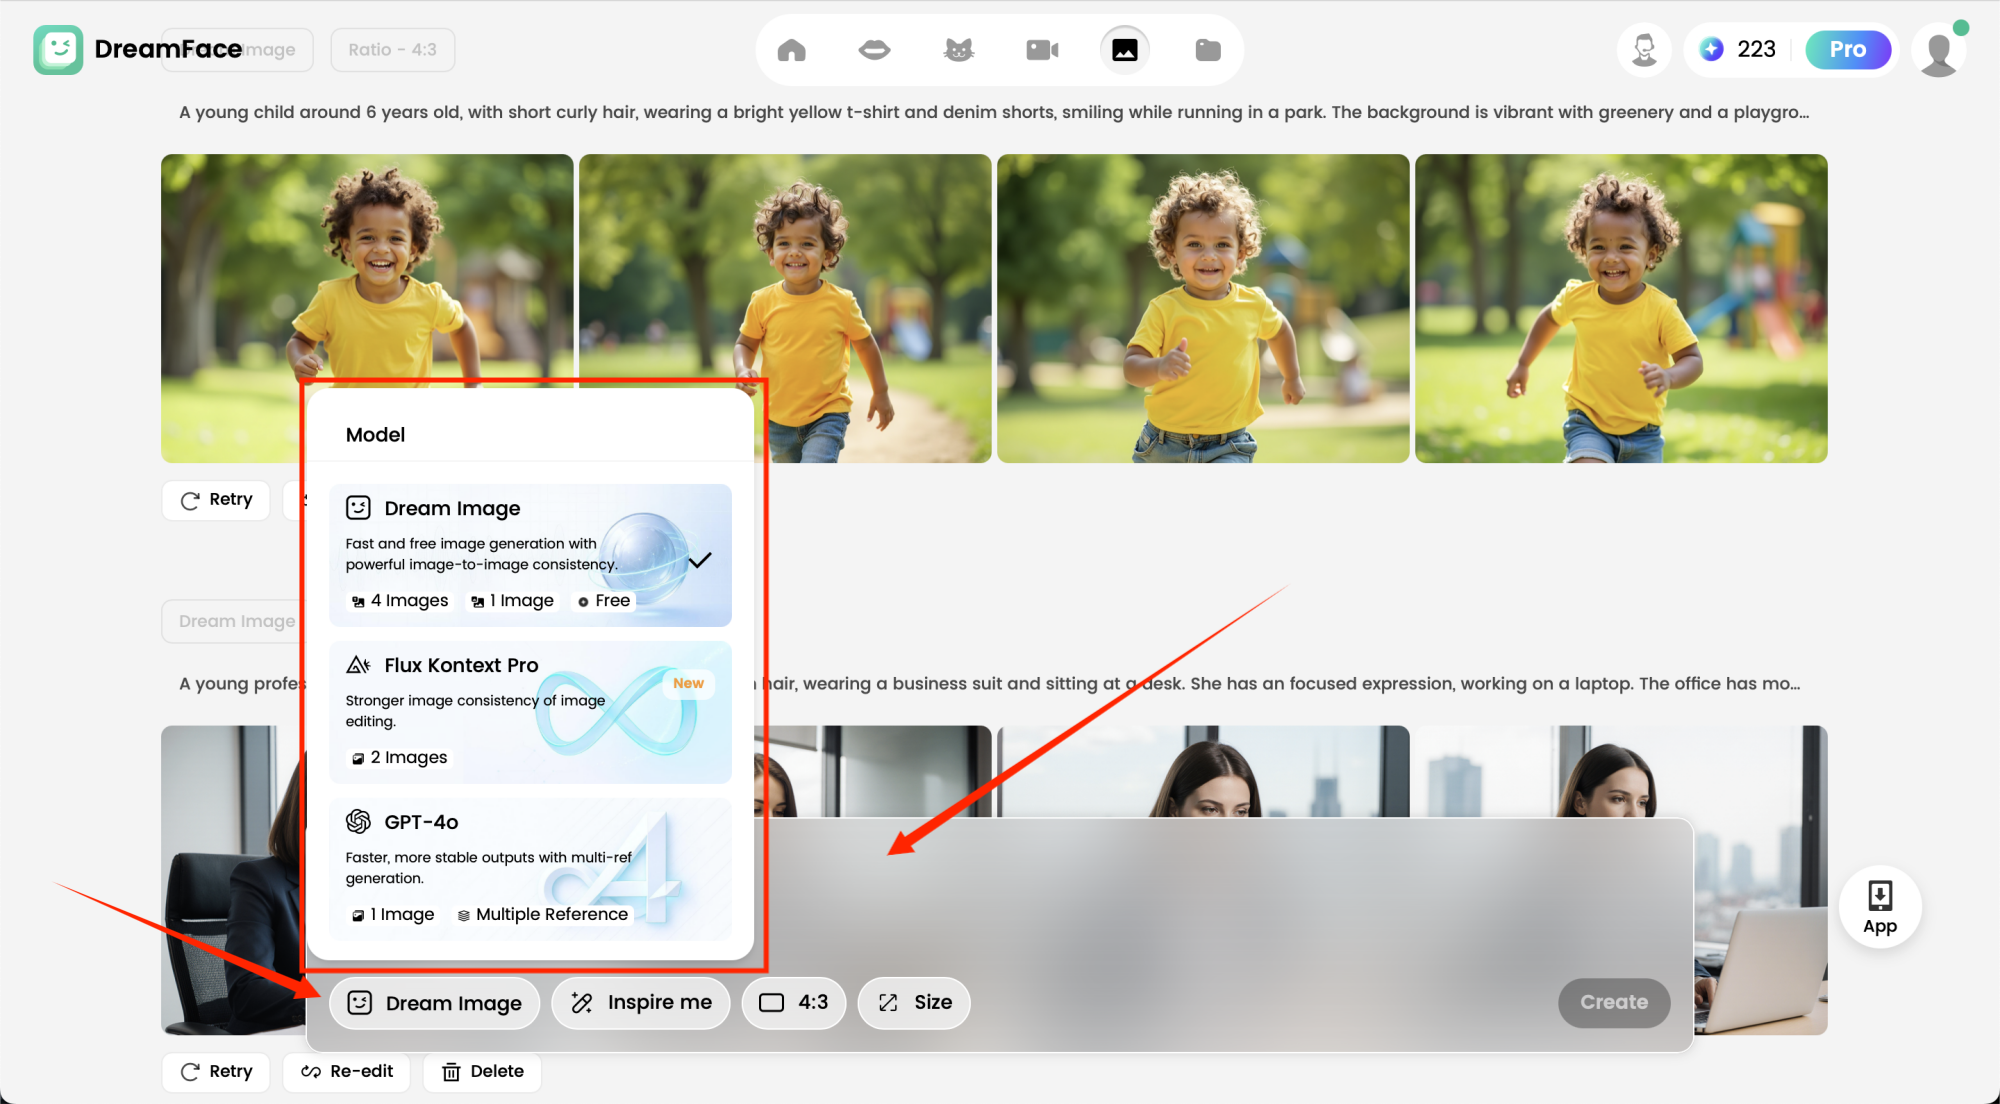Screen dimensions: 2000x1104
Task: Click the Inspire me button
Action: pyautogui.click(x=641, y=1003)
